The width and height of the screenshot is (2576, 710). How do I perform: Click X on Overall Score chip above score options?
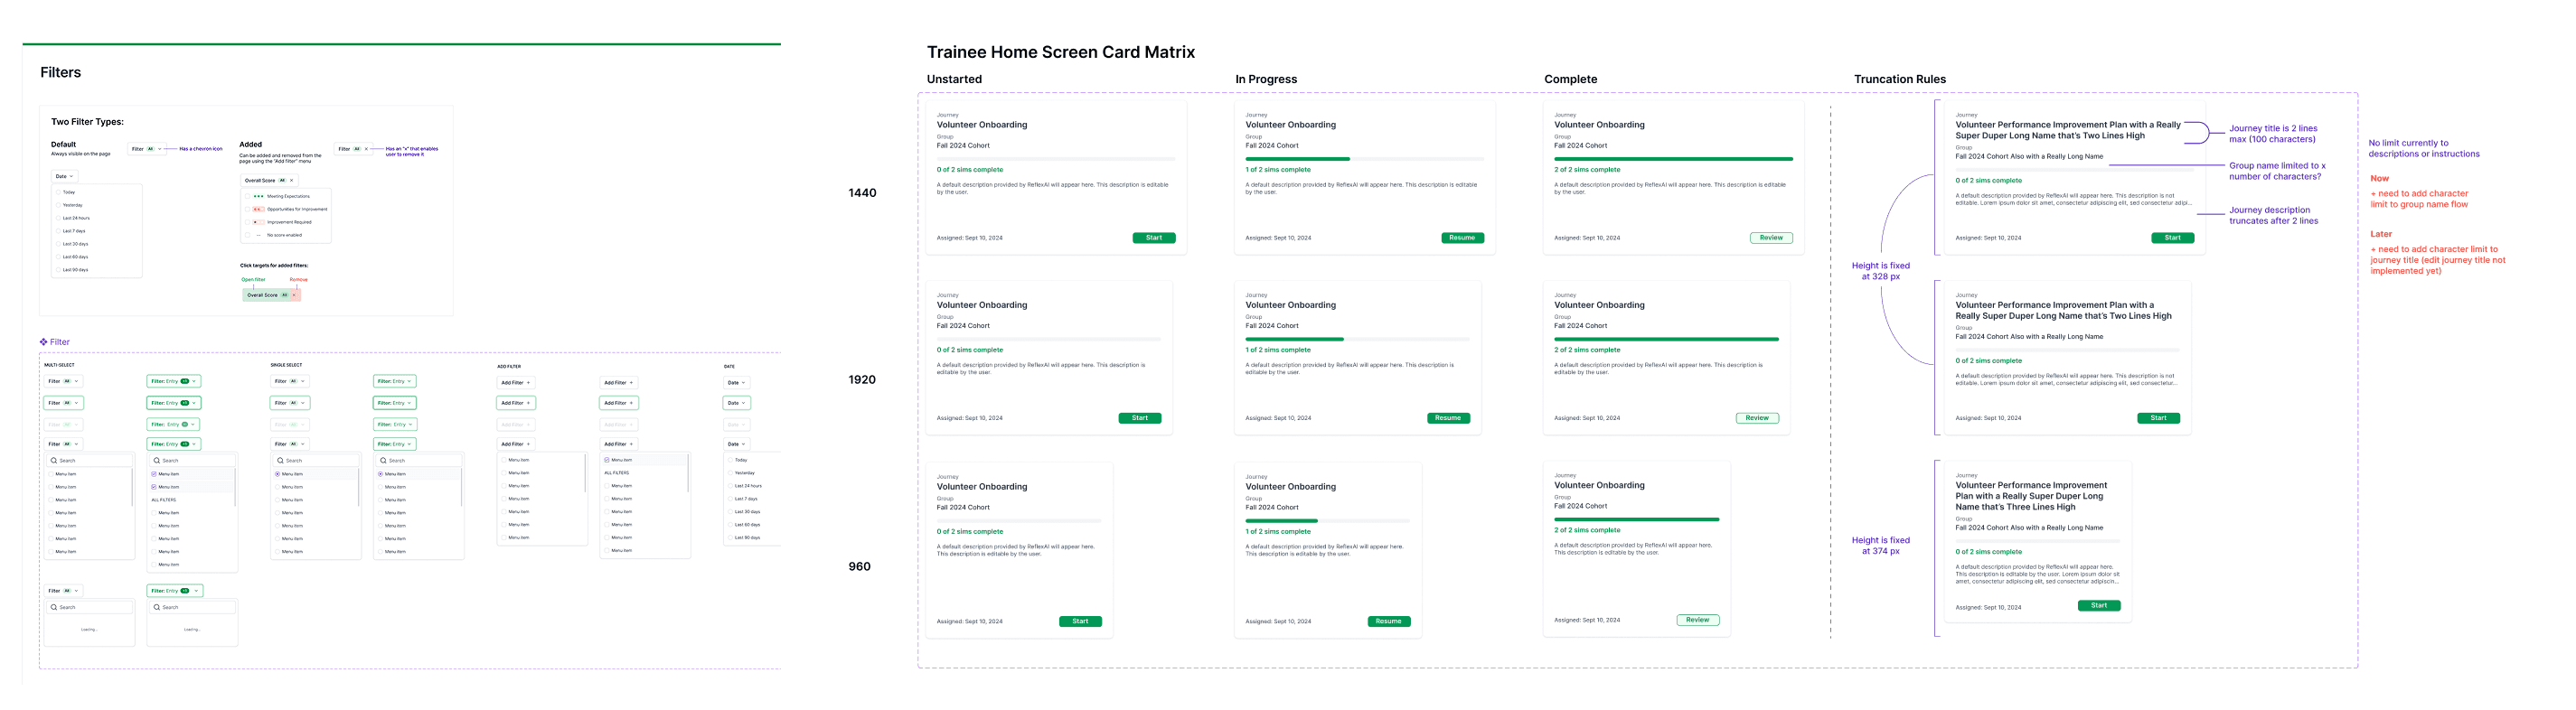[292, 180]
